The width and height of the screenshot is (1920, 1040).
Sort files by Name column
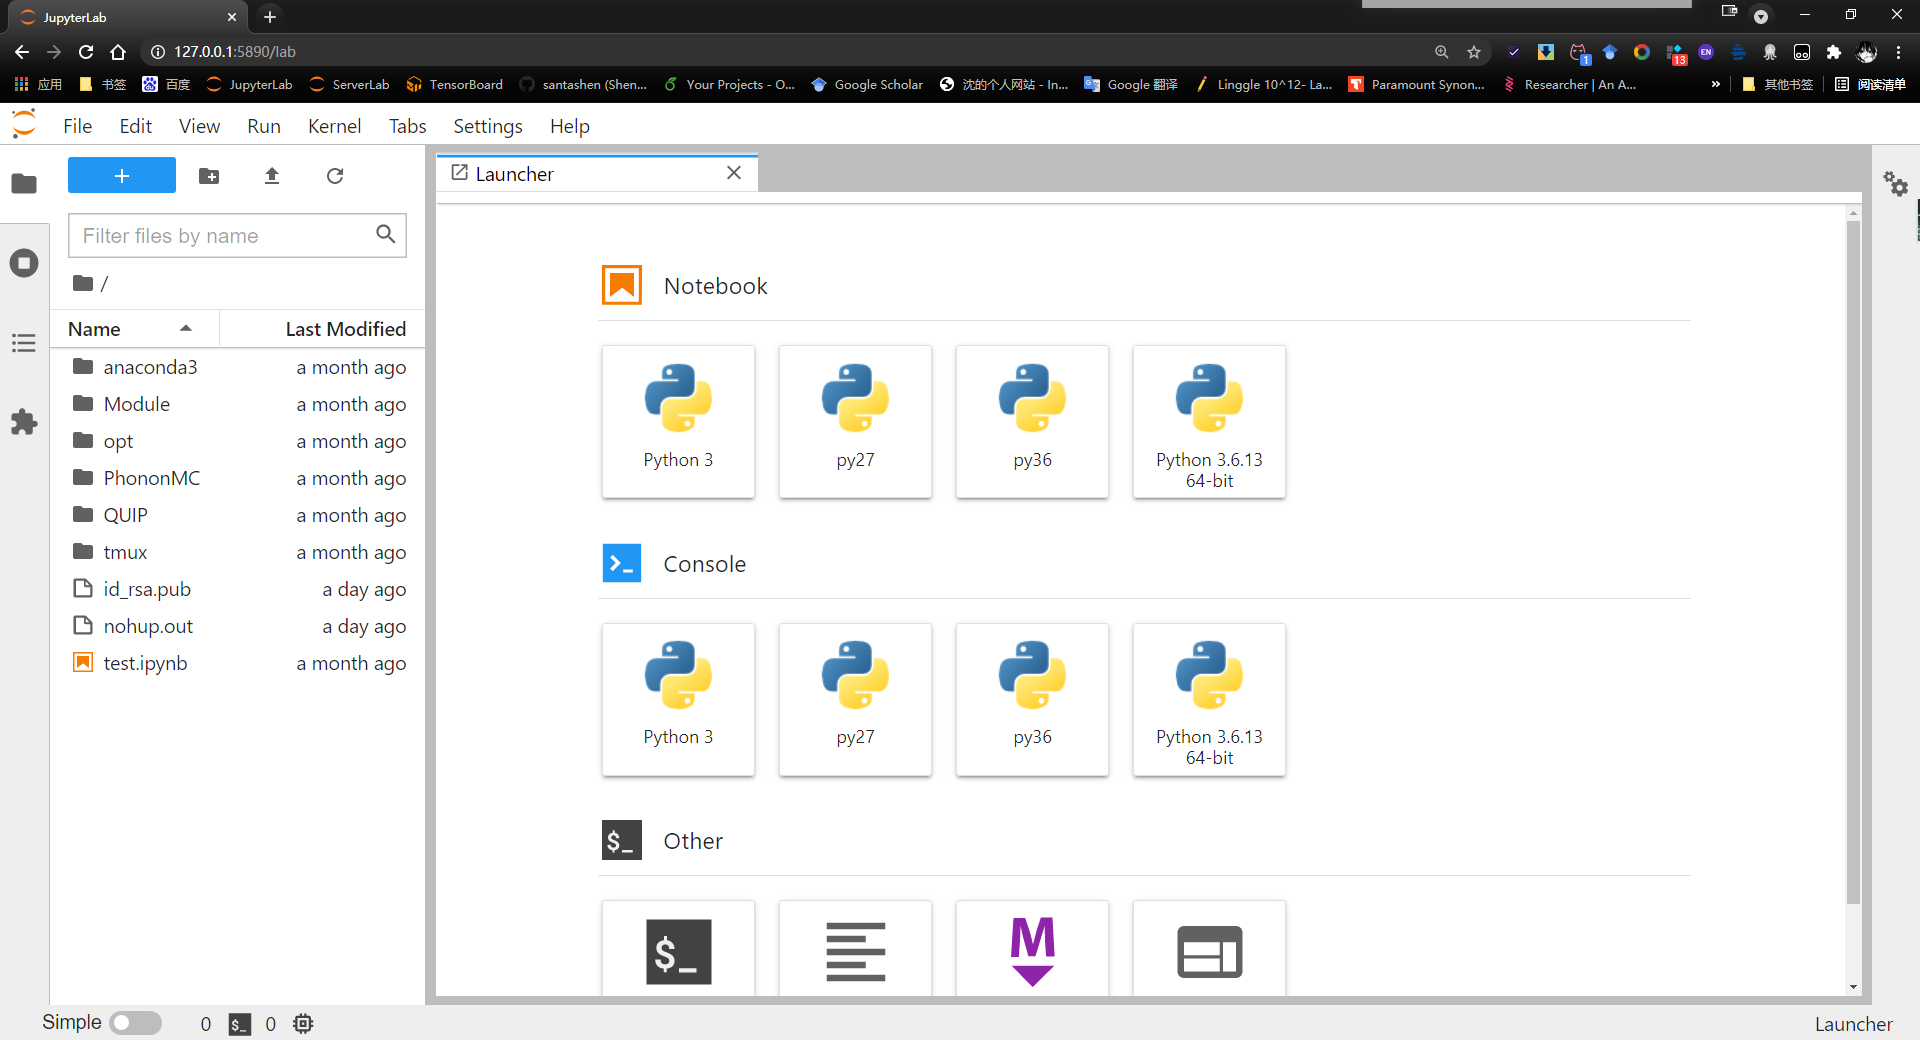click(135, 329)
